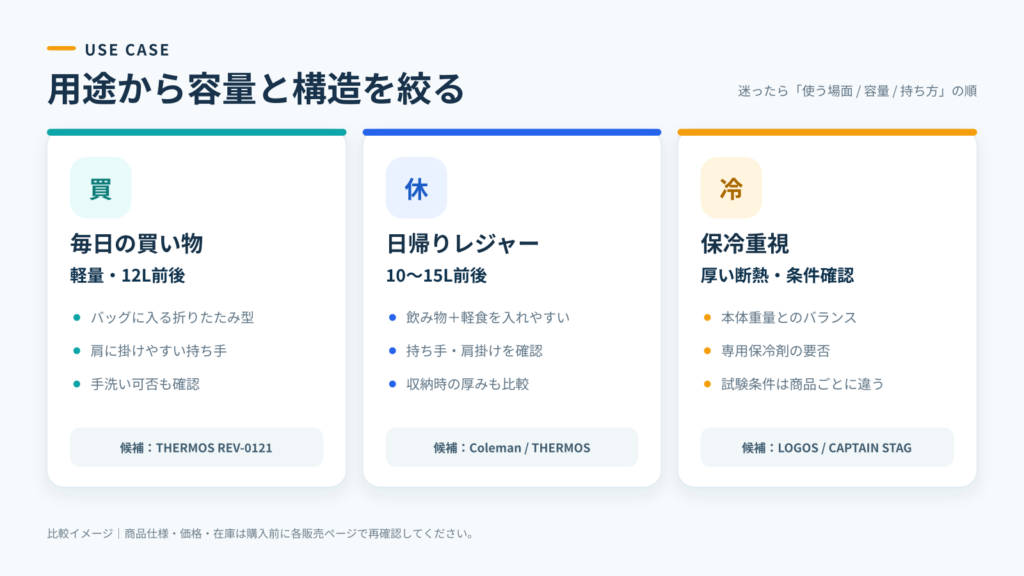Click the 日帰りレジャー card heading
The width and height of the screenshot is (1024, 576).
click(x=462, y=244)
